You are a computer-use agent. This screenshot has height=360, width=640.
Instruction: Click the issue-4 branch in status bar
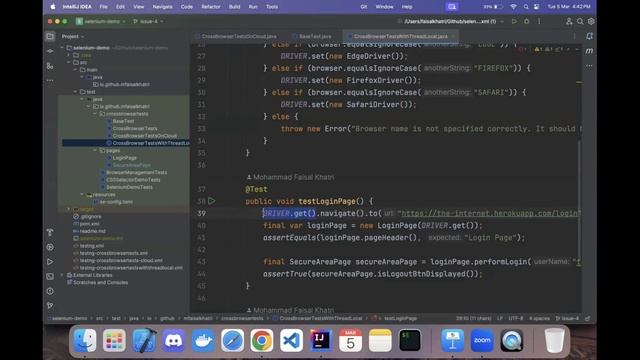568,318
